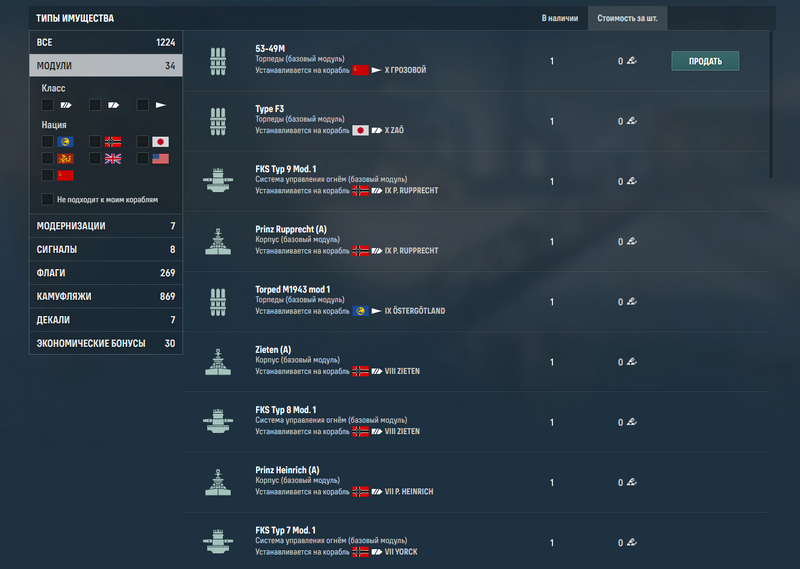
Task: Select the МОДУЛИ category
Action: (106, 65)
